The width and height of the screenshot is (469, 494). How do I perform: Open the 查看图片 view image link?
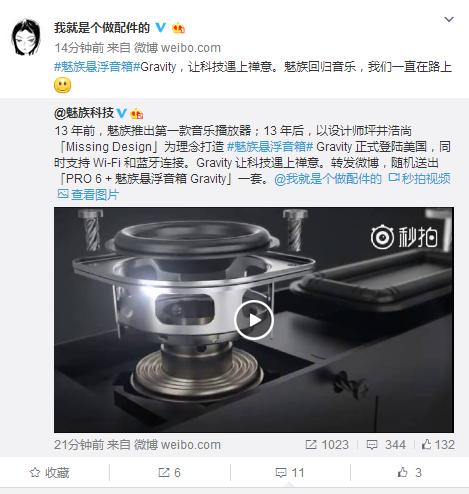click(88, 195)
